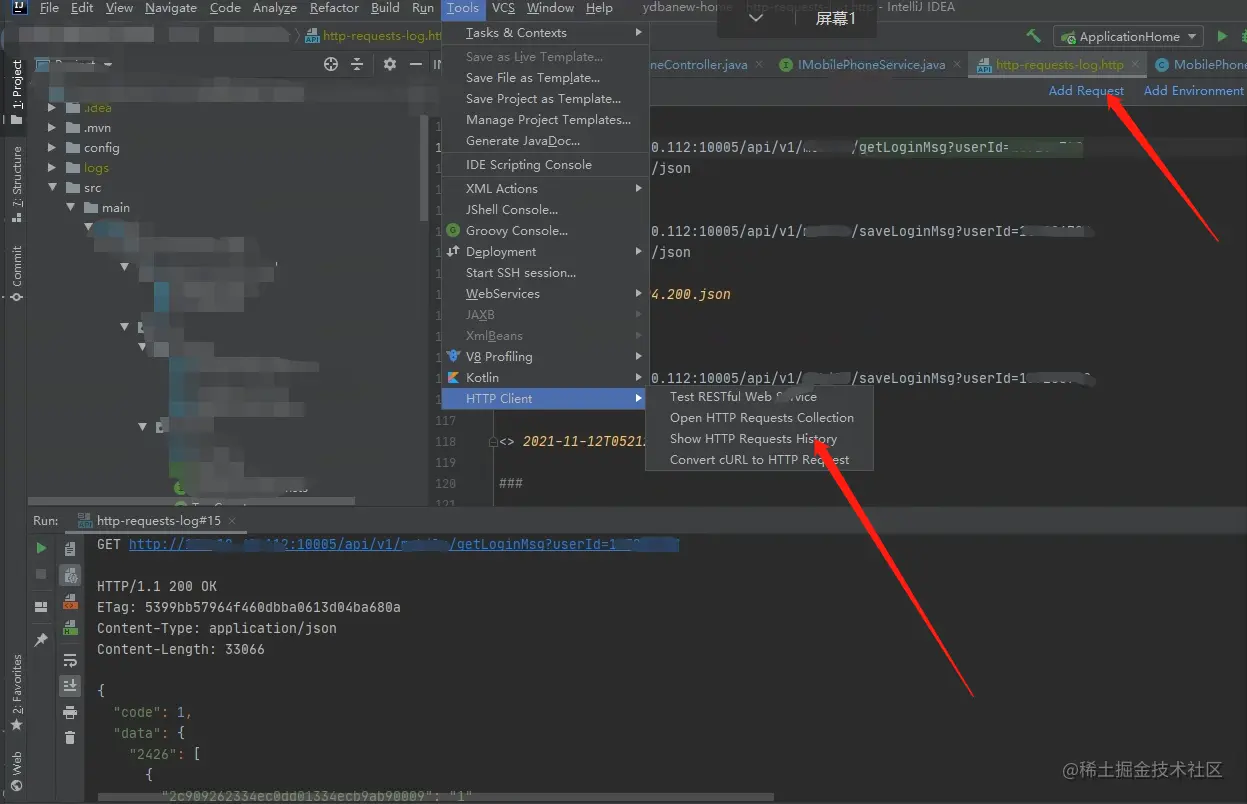Choose Open HTTP Requests Collection
The width and height of the screenshot is (1247, 804).
point(760,417)
